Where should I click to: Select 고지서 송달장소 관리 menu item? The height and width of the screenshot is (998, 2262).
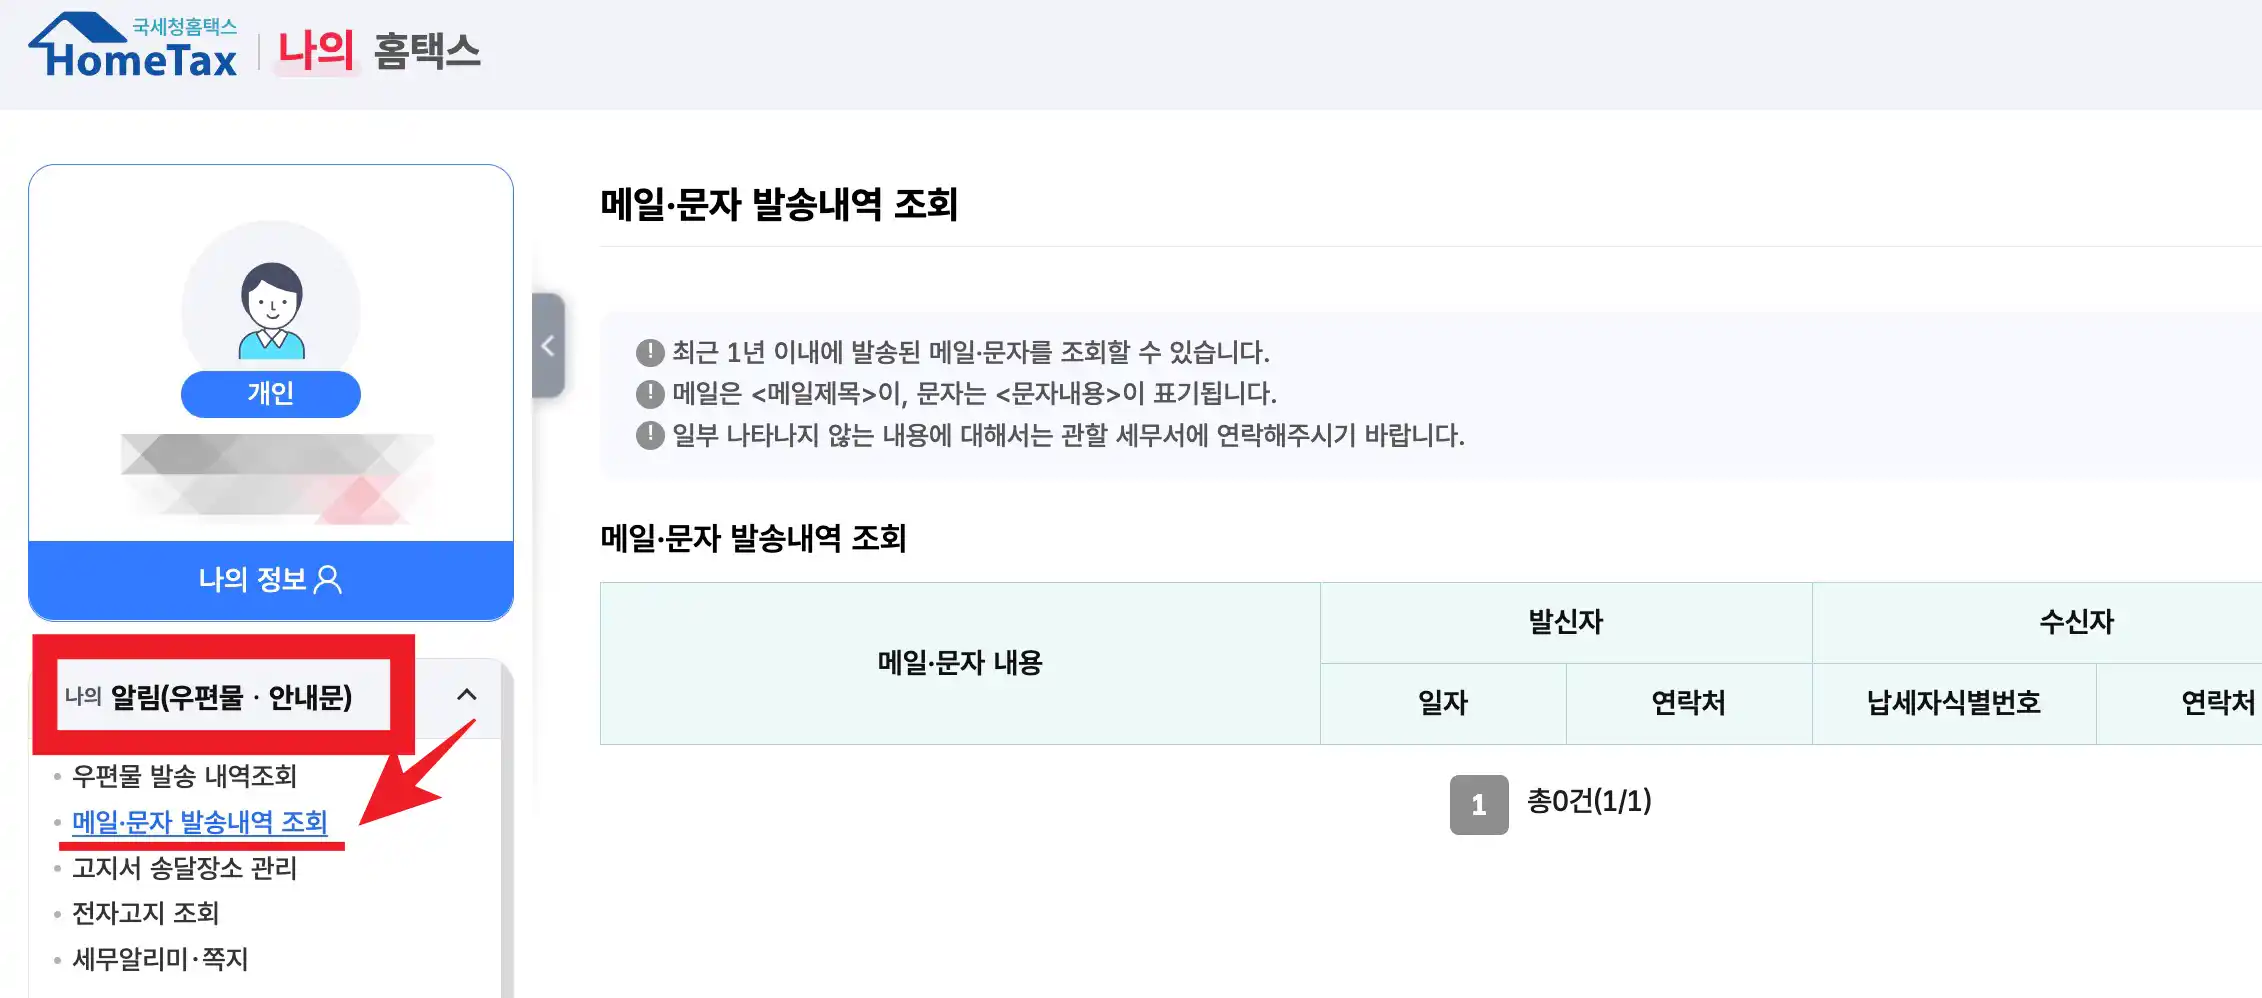(x=185, y=868)
